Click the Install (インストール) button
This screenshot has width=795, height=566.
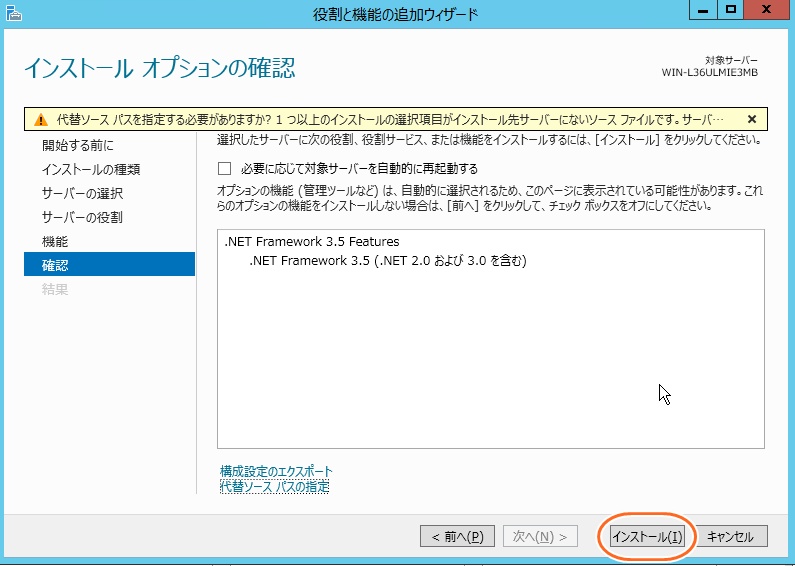coord(646,537)
